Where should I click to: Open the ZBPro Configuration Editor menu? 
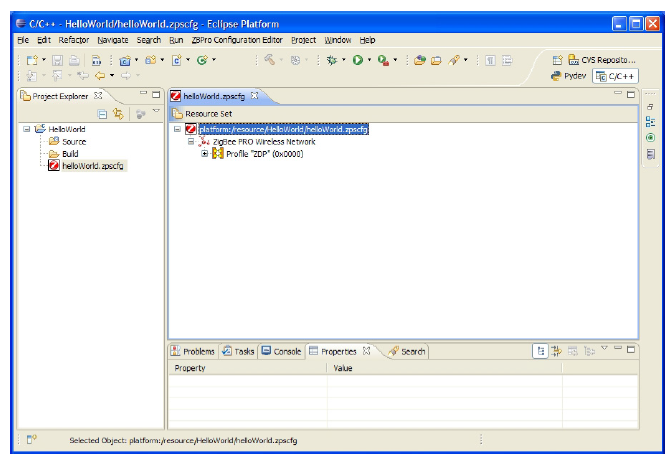pos(237,40)
